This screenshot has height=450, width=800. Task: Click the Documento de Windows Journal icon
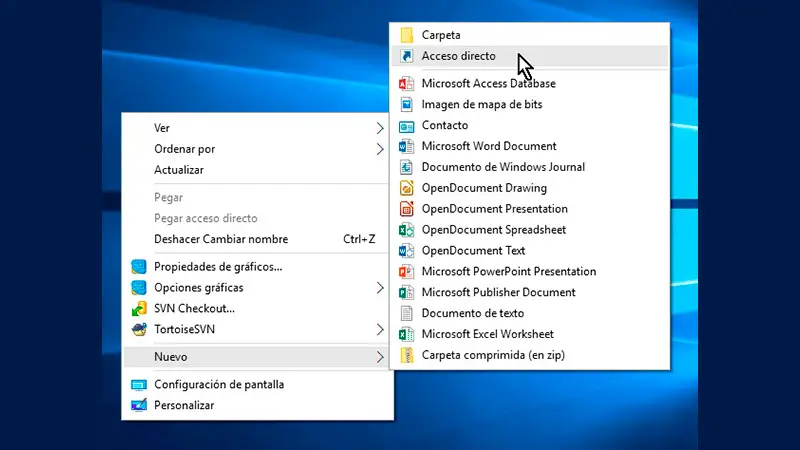click(407, 167)
